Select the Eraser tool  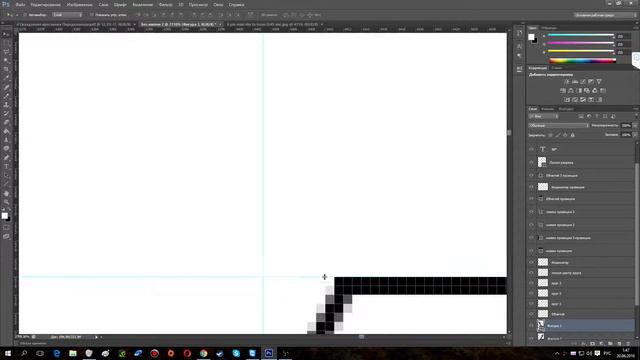click(6, 122)
